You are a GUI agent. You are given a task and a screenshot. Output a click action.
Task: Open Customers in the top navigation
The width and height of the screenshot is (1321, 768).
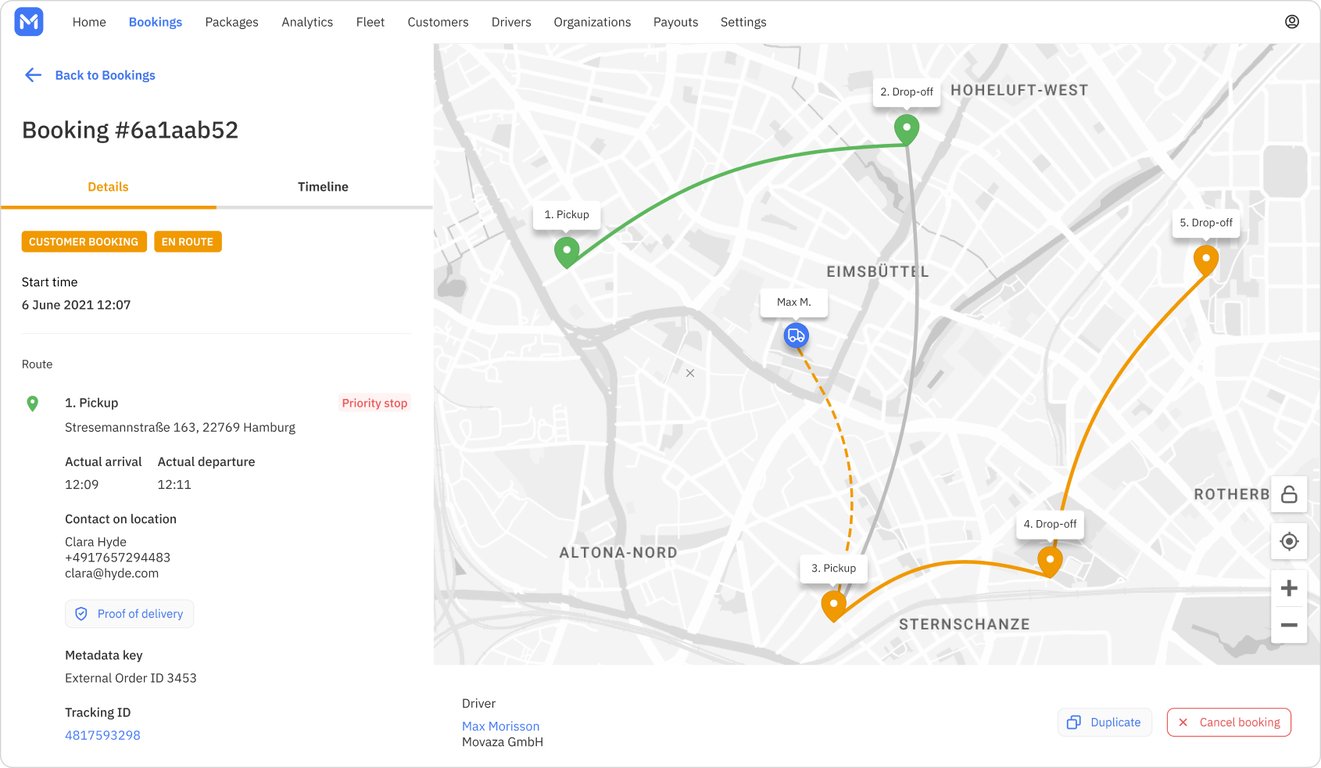coord(438,22)
